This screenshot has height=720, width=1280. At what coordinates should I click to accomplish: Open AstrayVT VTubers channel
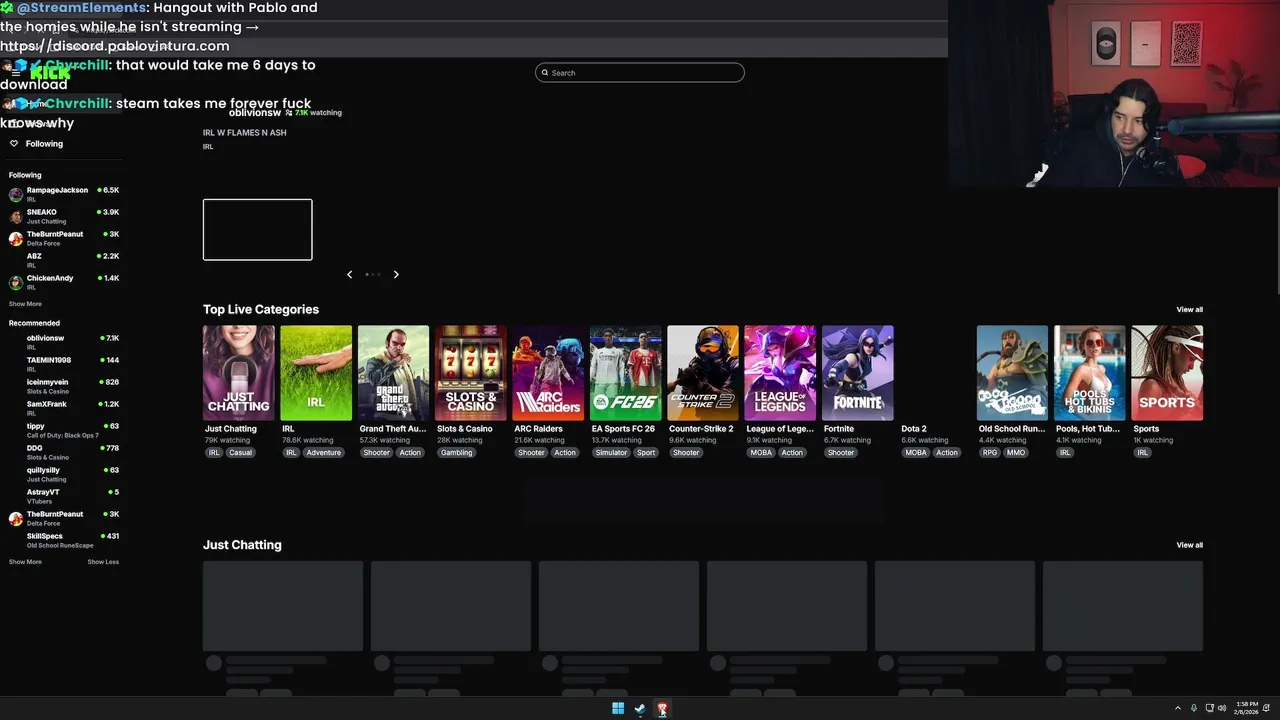pos(64,496)
